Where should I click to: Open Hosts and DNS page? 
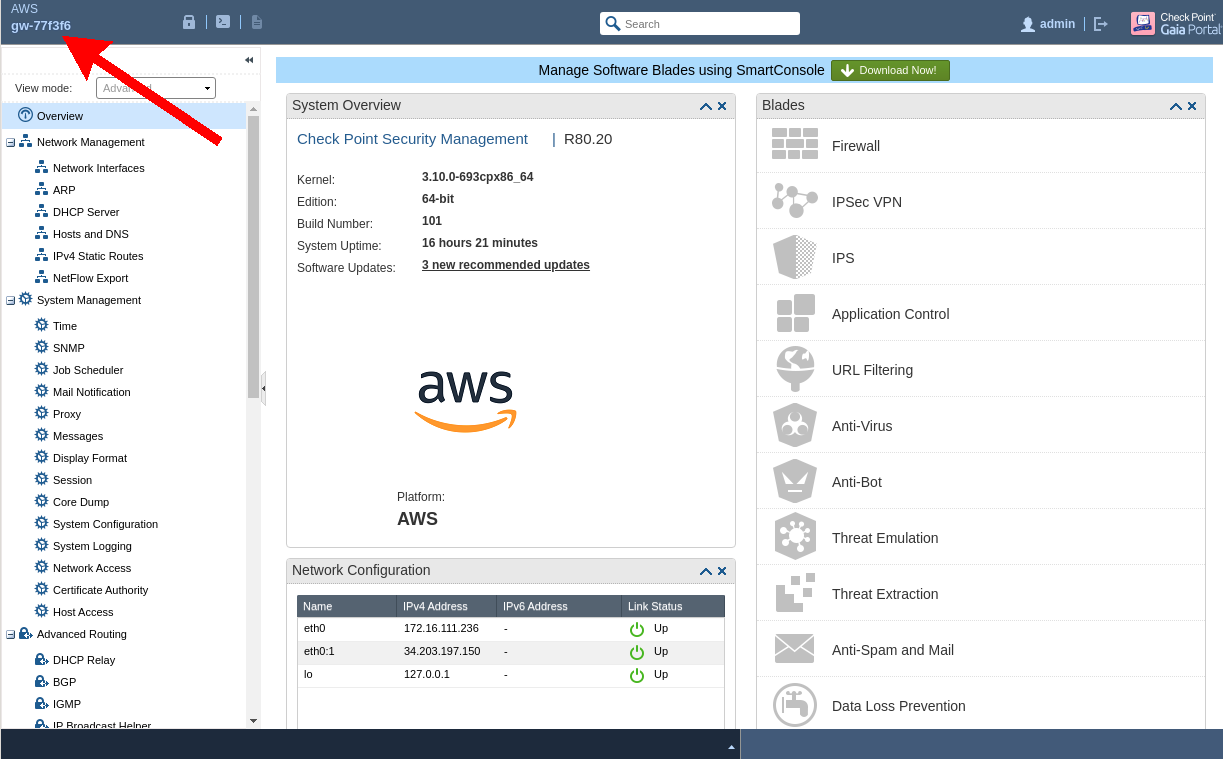91,234
